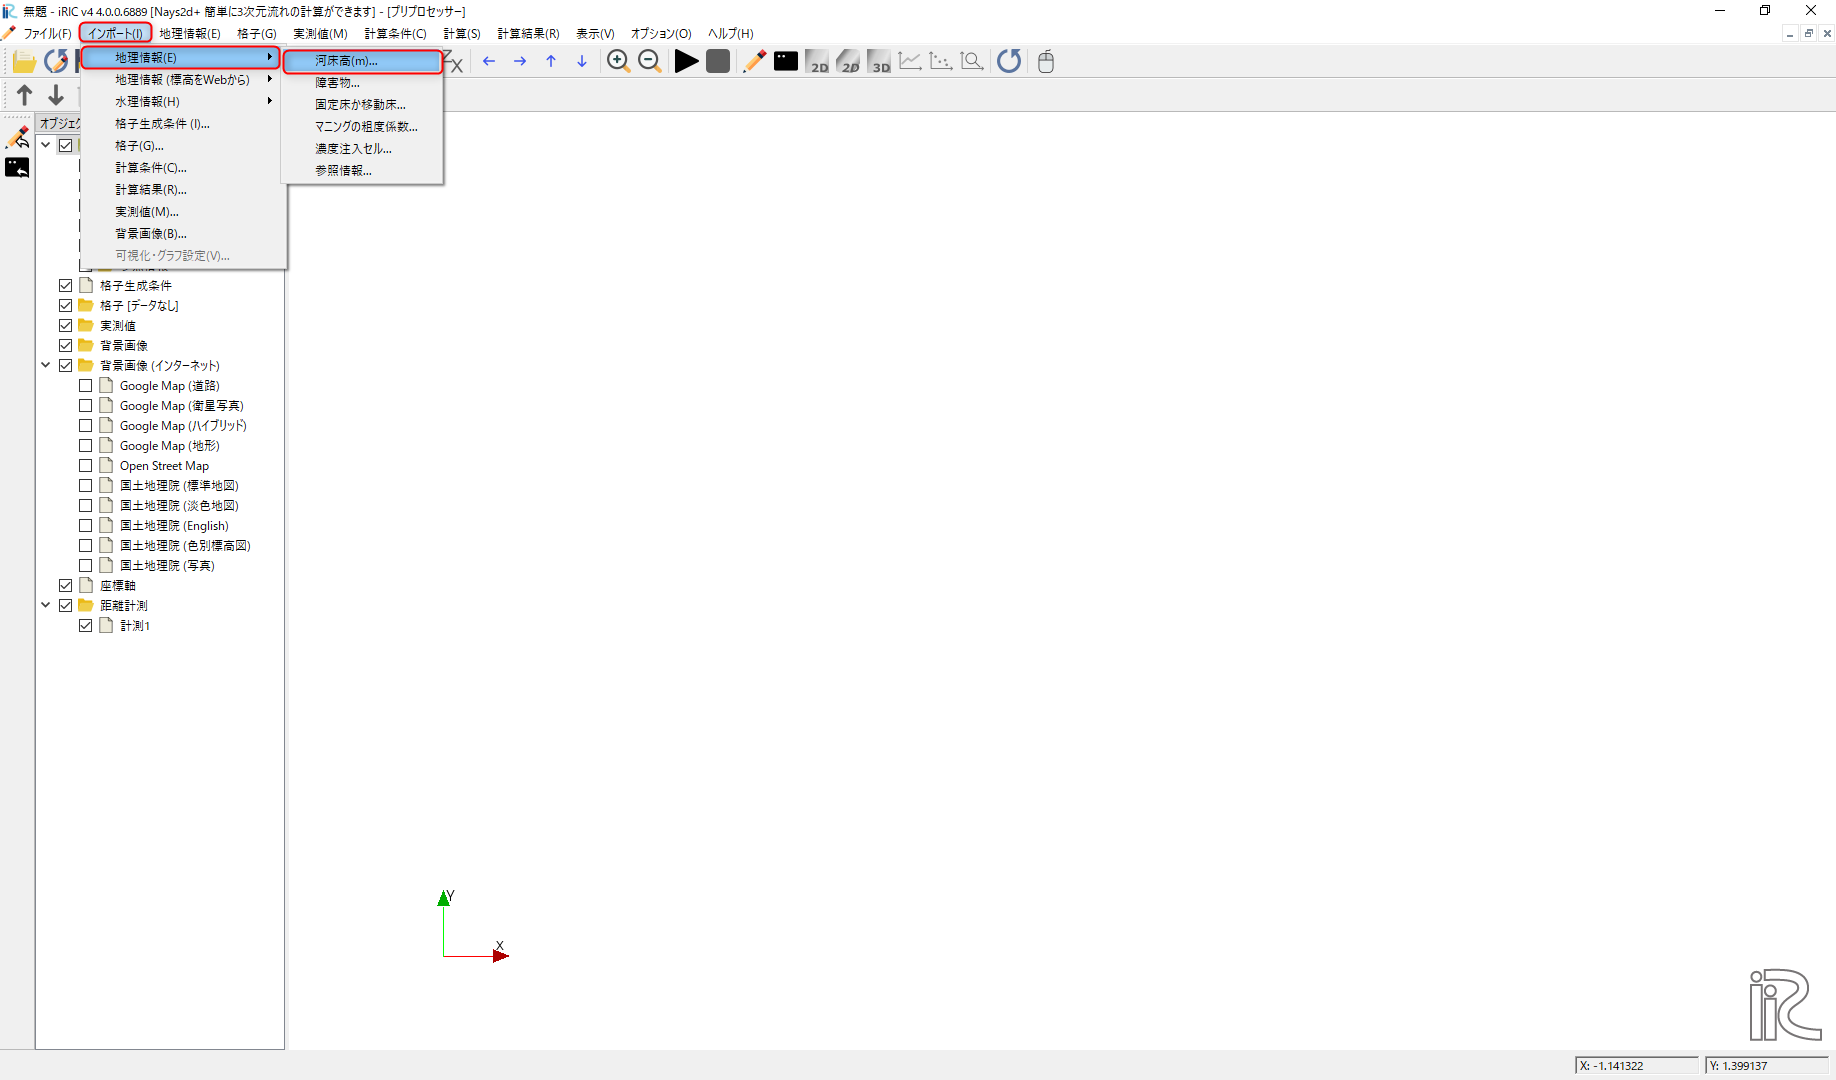Image resolution: width=1836 pixels, height=1080 pixels.
Task: Select 濃度注入セル... menu entry
Action: [362, 149]
